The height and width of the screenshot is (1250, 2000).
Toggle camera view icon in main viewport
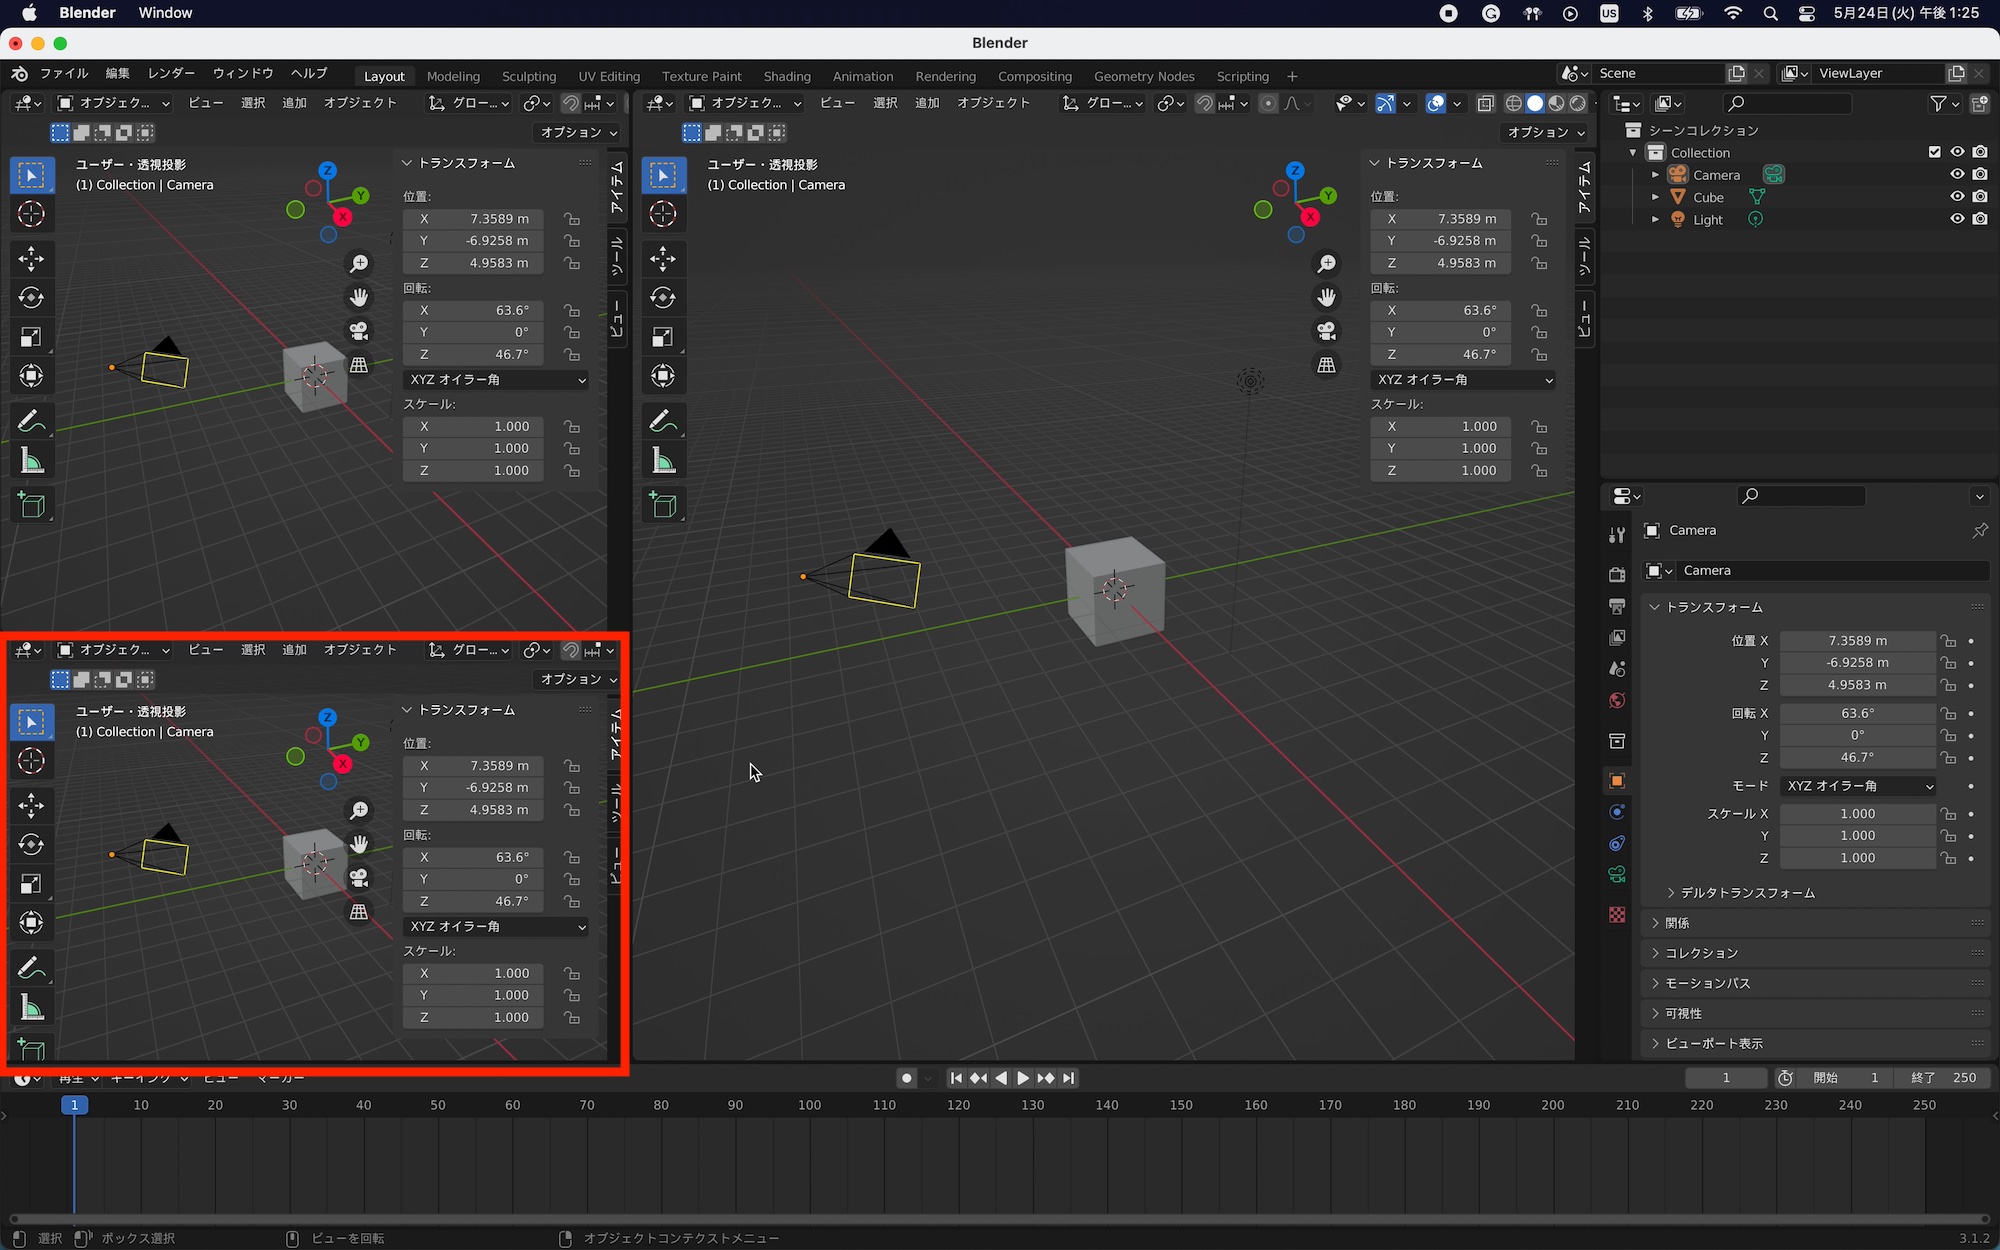point(1326,331)
